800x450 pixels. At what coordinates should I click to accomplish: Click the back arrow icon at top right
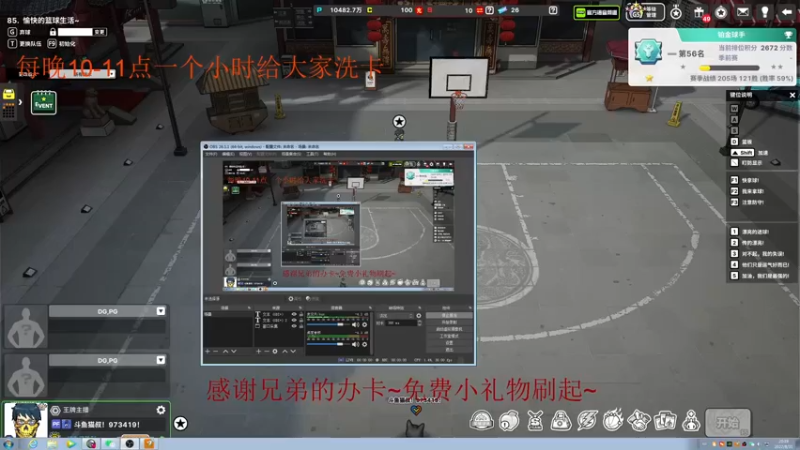click(787, 12)
